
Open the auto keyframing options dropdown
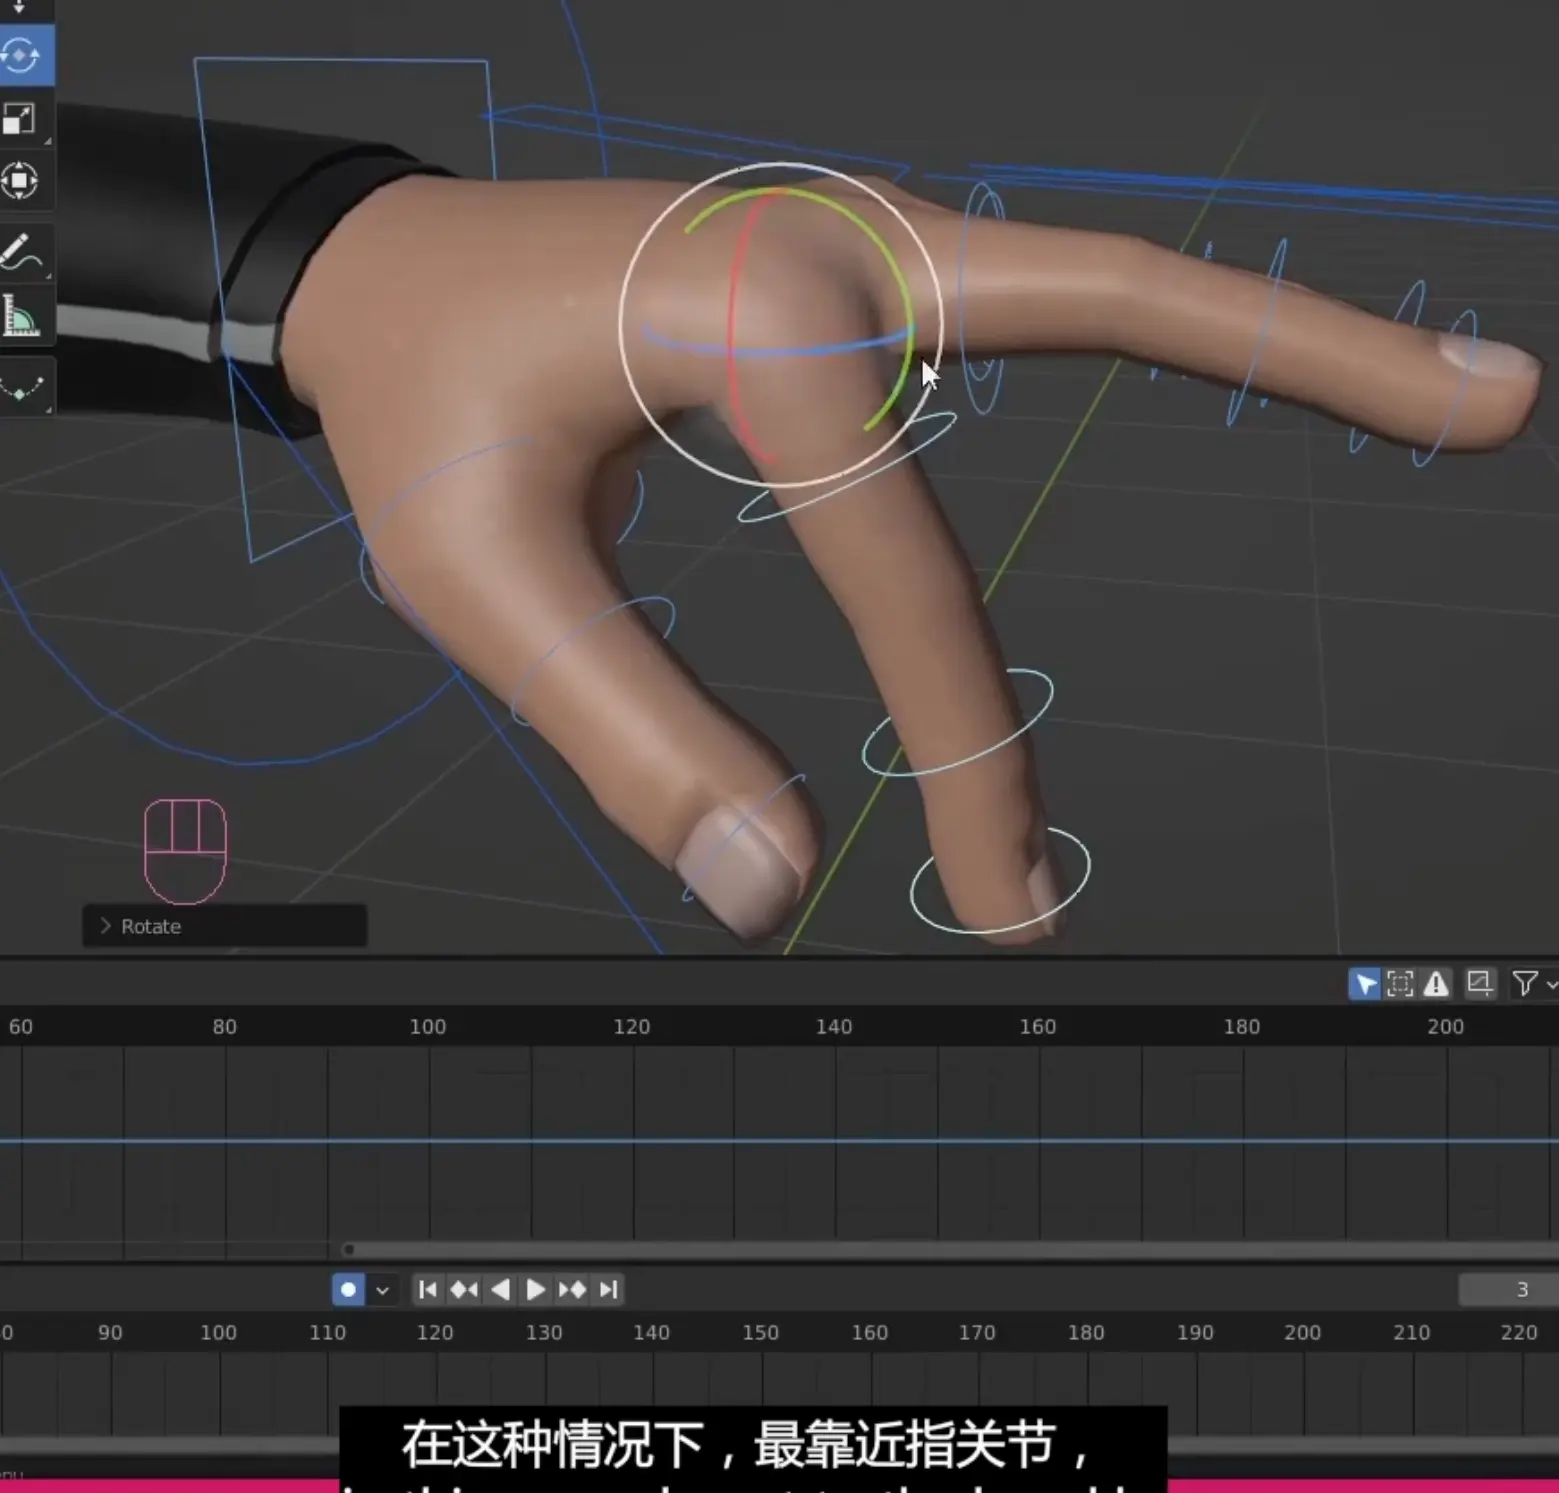coord(382,1290)
